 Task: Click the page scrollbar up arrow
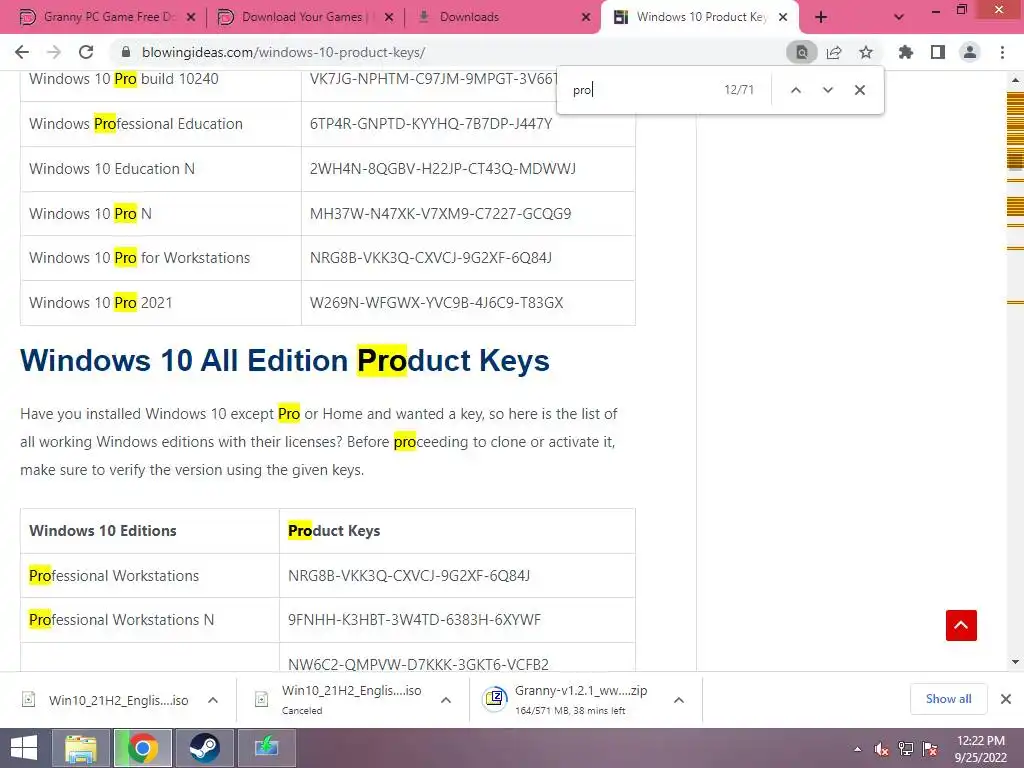[x=1015, y=80]
